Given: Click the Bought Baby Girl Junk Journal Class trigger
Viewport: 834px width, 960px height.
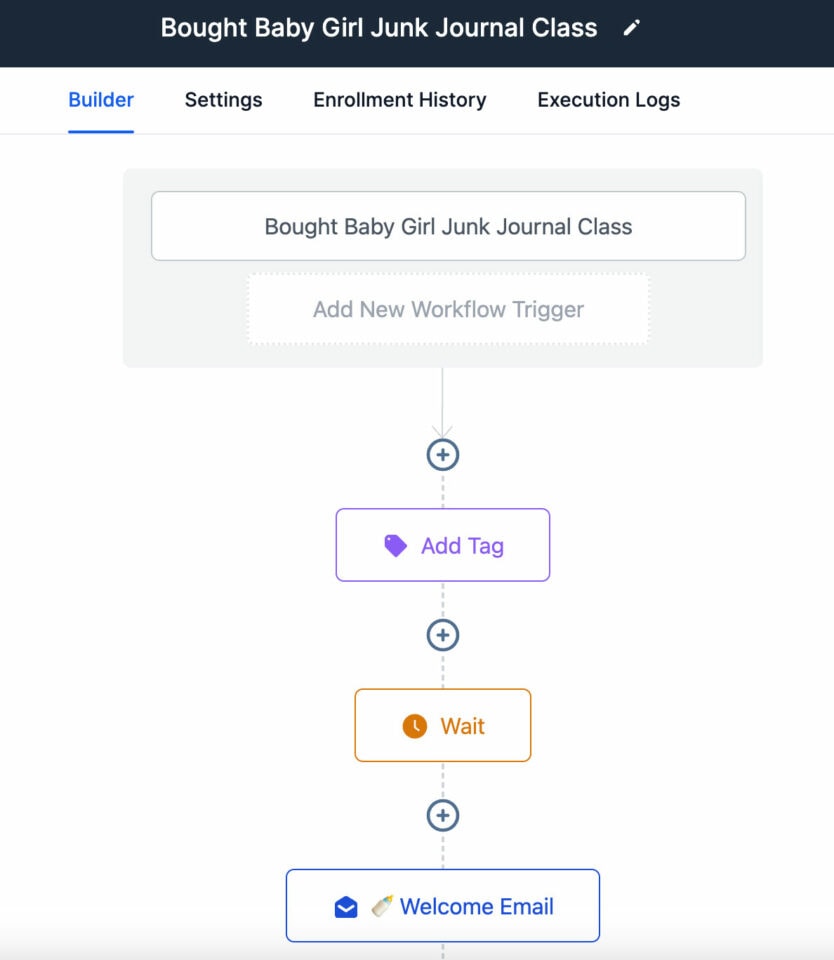Looking at the screenshot, I should 447,226.
